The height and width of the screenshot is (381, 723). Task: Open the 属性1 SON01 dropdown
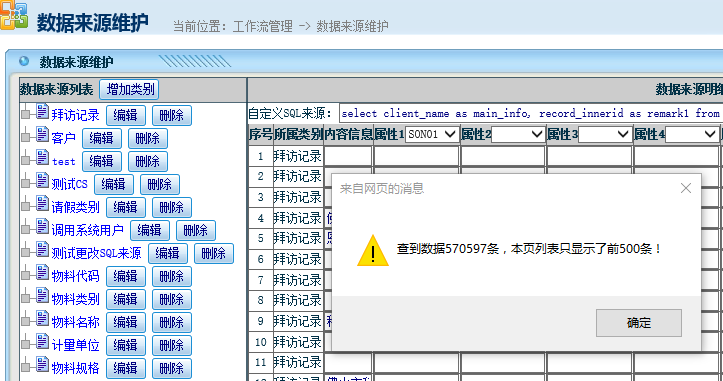coord(431,134)
